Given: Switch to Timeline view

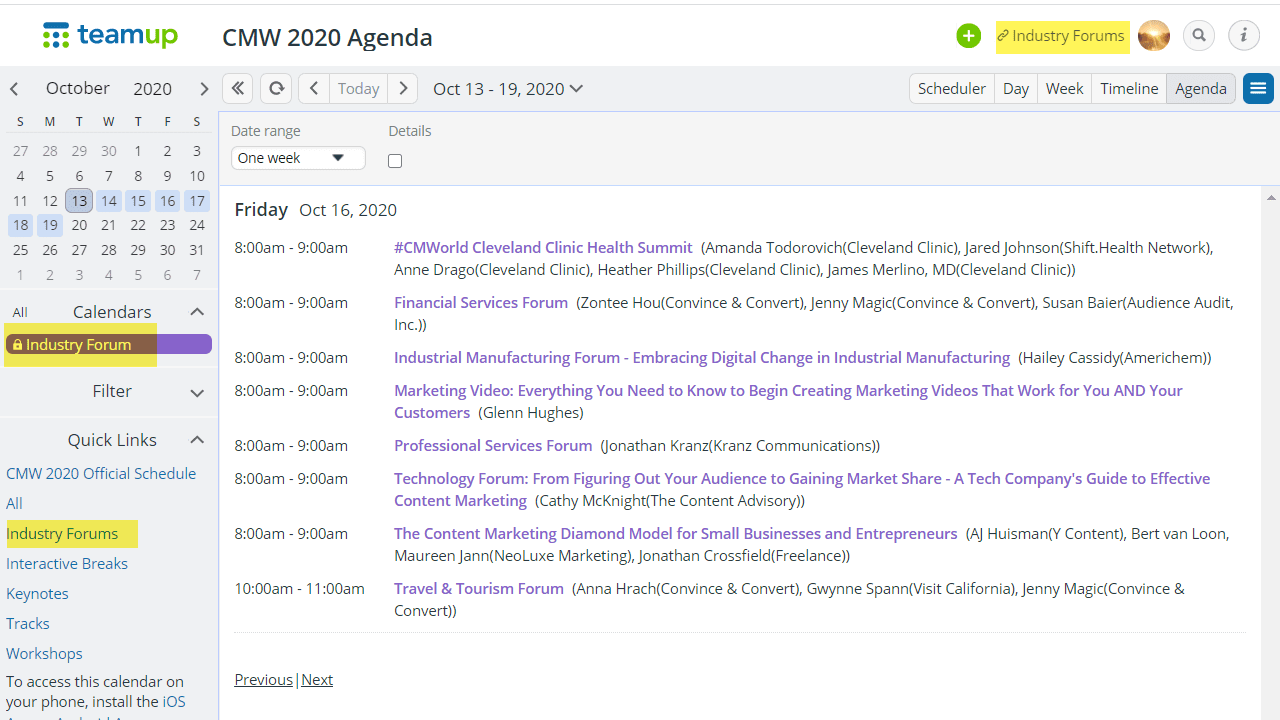Looking at the screenshot, I should coord(1129,88).
